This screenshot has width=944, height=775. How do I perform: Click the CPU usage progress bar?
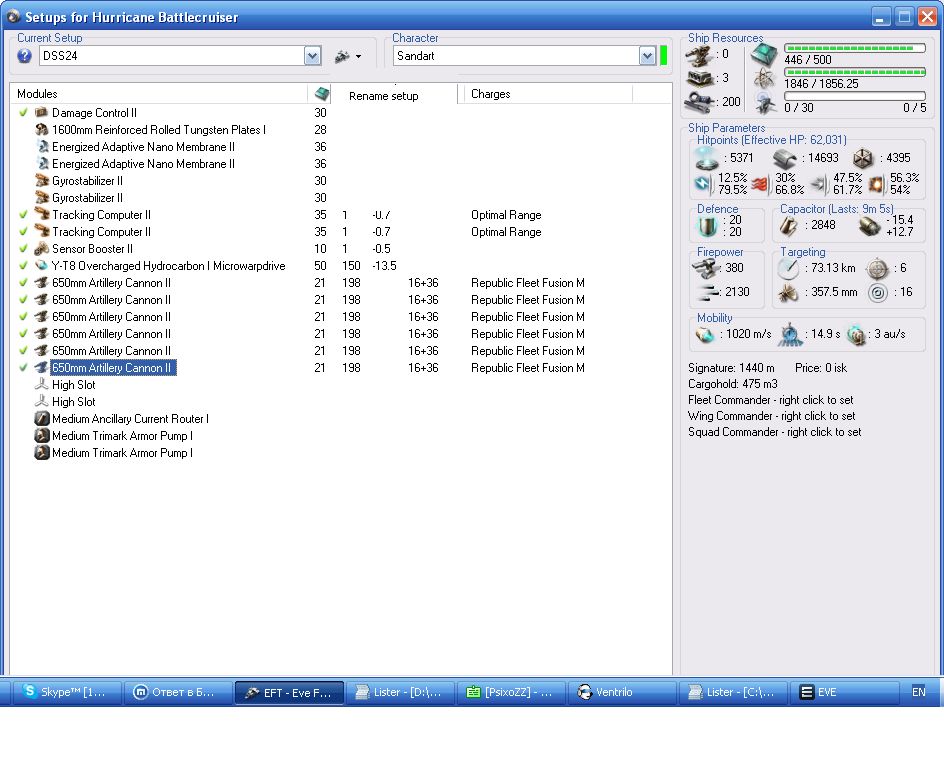(854, 48)
